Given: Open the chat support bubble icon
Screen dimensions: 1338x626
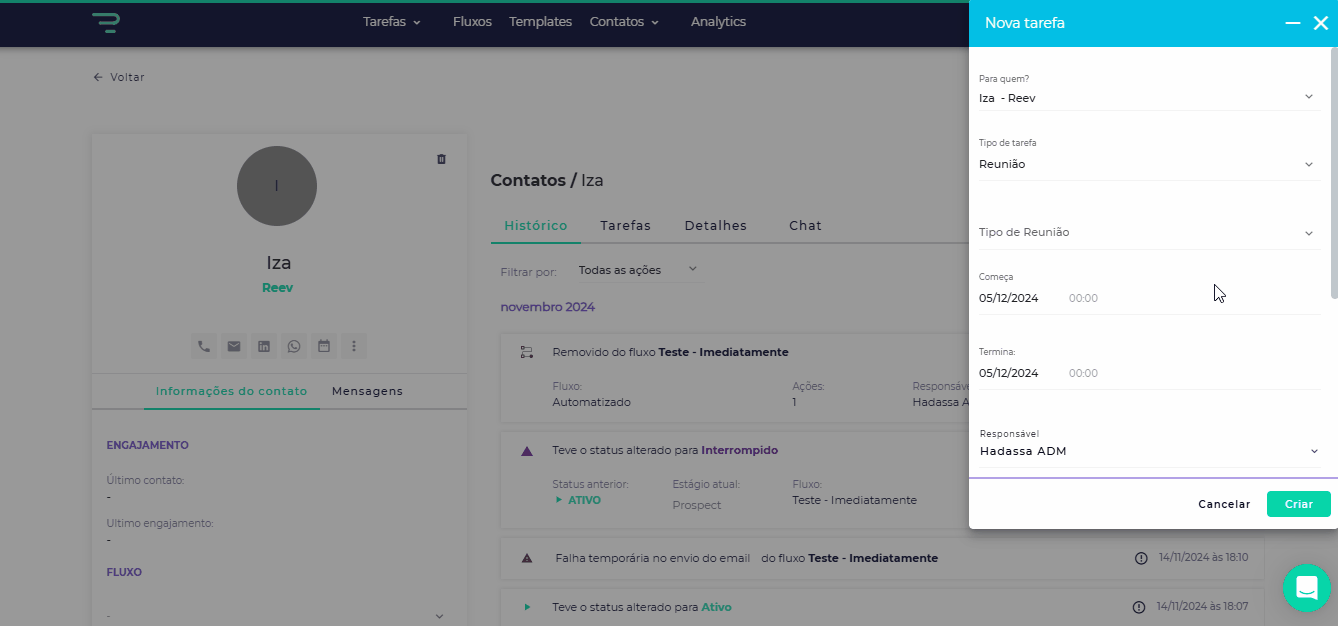Looking at the screenshot, I should (1306, 588).
